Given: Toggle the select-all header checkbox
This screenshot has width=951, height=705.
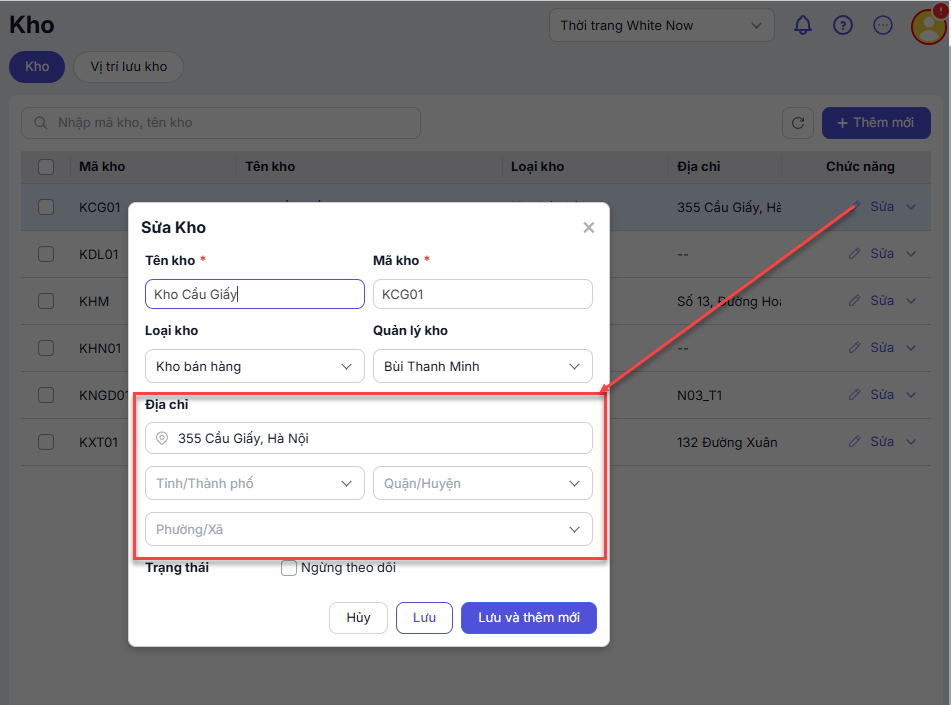Looking at the screenshot, I should coord(46,167).
